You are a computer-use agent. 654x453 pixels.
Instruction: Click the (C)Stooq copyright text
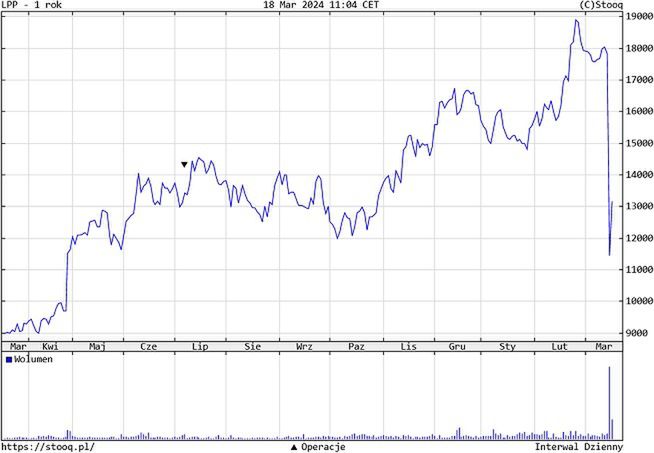[x=601, y=5]
